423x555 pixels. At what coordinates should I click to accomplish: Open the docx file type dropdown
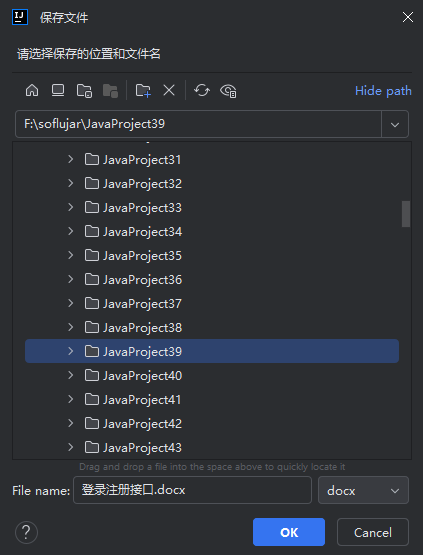click(x=363, y=490)
